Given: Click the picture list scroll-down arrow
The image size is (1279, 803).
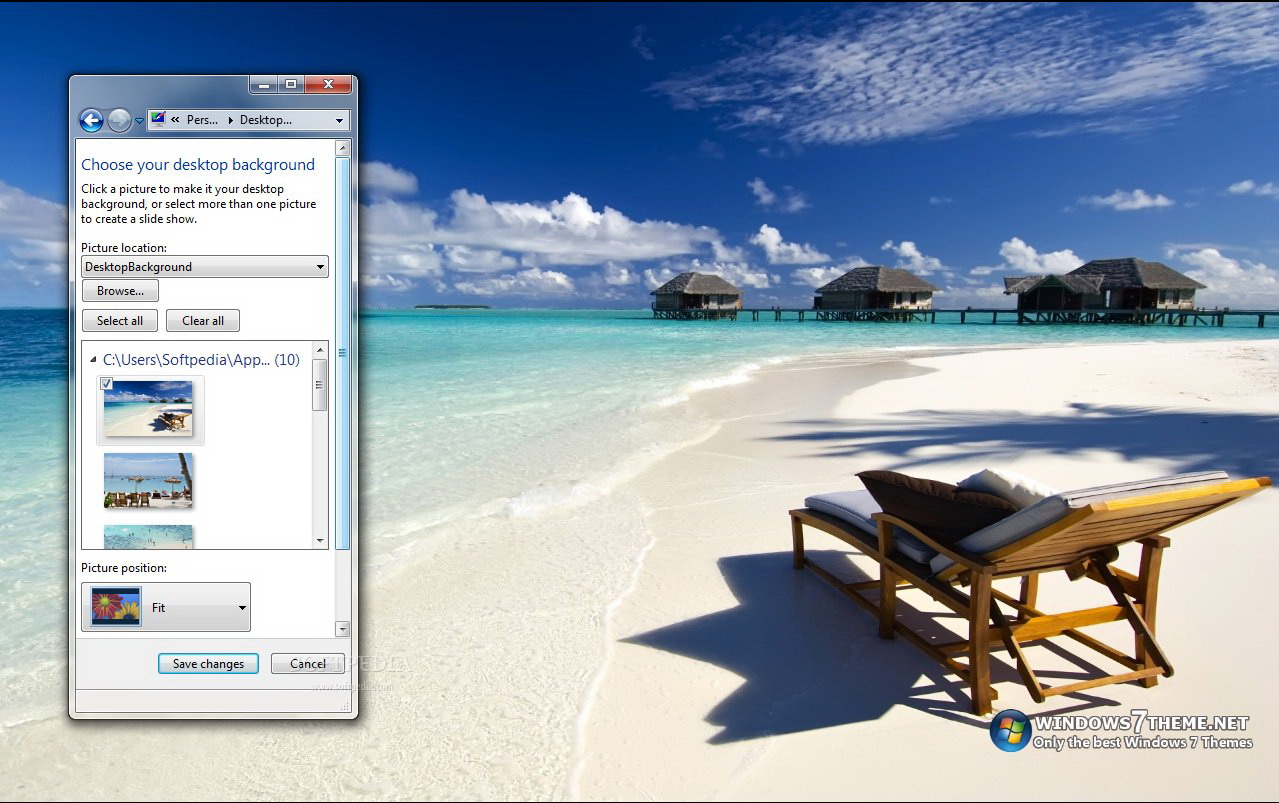Looking at the screenshot, I should click(x=320, y=541).
